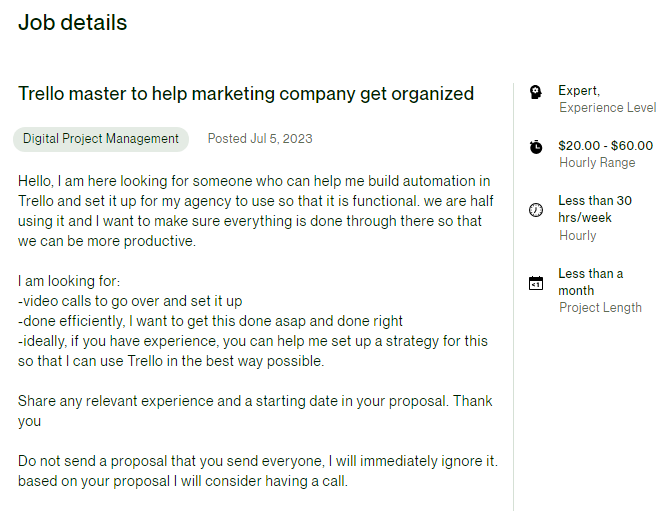Screen dimensions: 667x511
Task: Click the Share any relevant experience paragraph
Action: pos(255,411)
